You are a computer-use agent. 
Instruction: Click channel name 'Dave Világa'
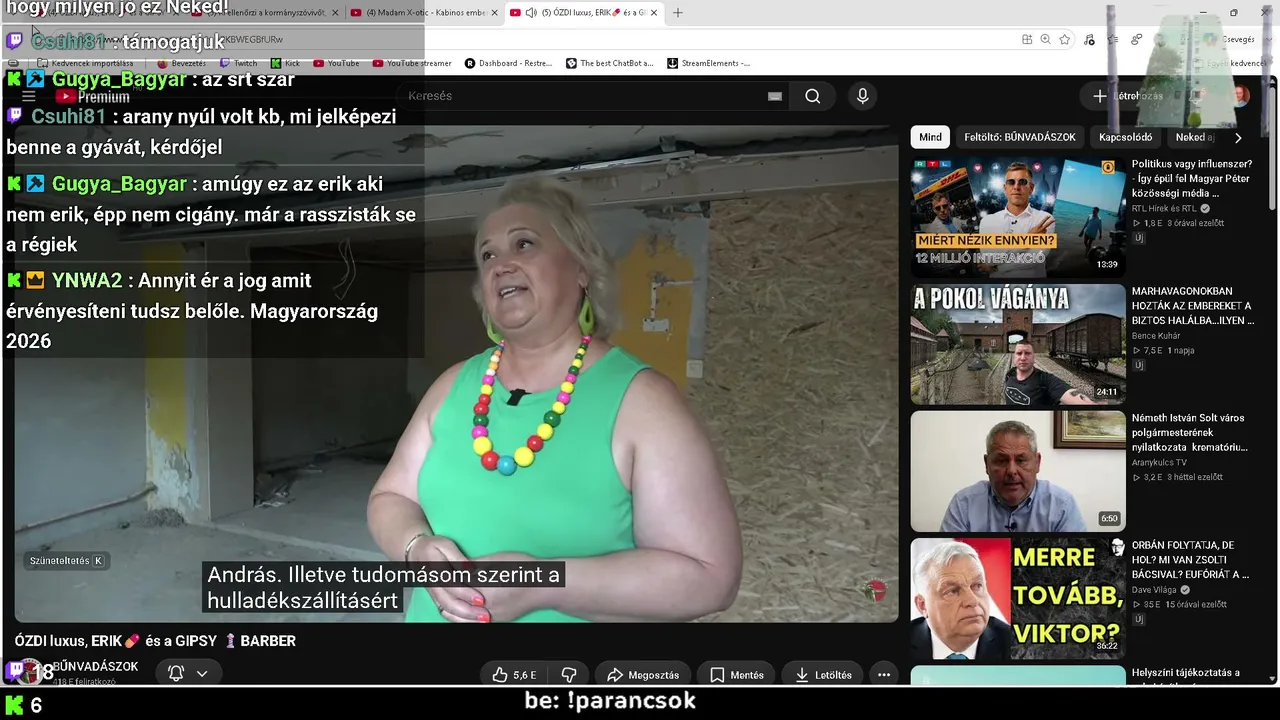1154,590
